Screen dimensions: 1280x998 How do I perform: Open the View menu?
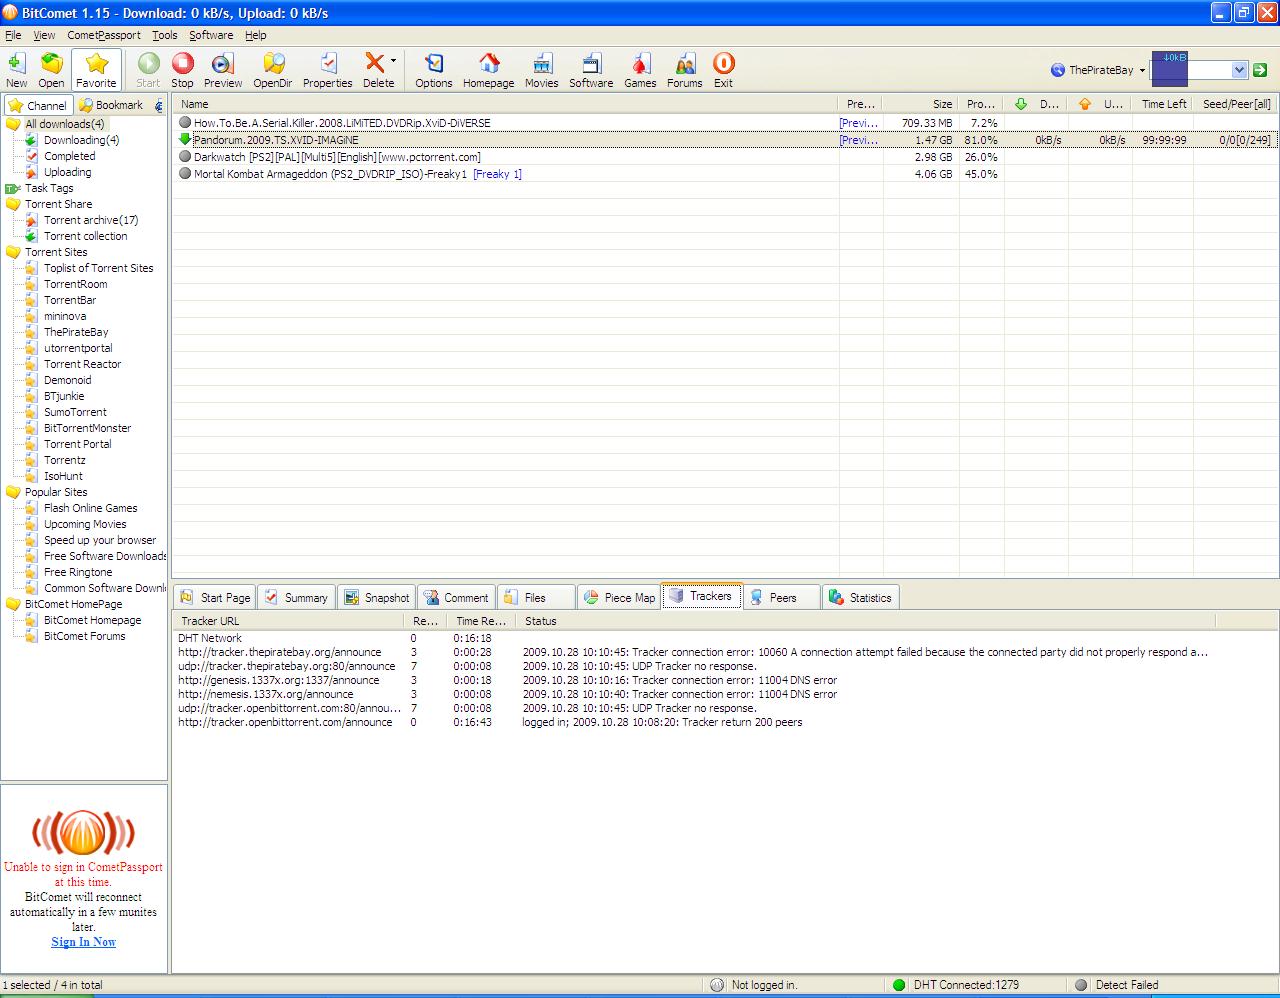[44, 35]
